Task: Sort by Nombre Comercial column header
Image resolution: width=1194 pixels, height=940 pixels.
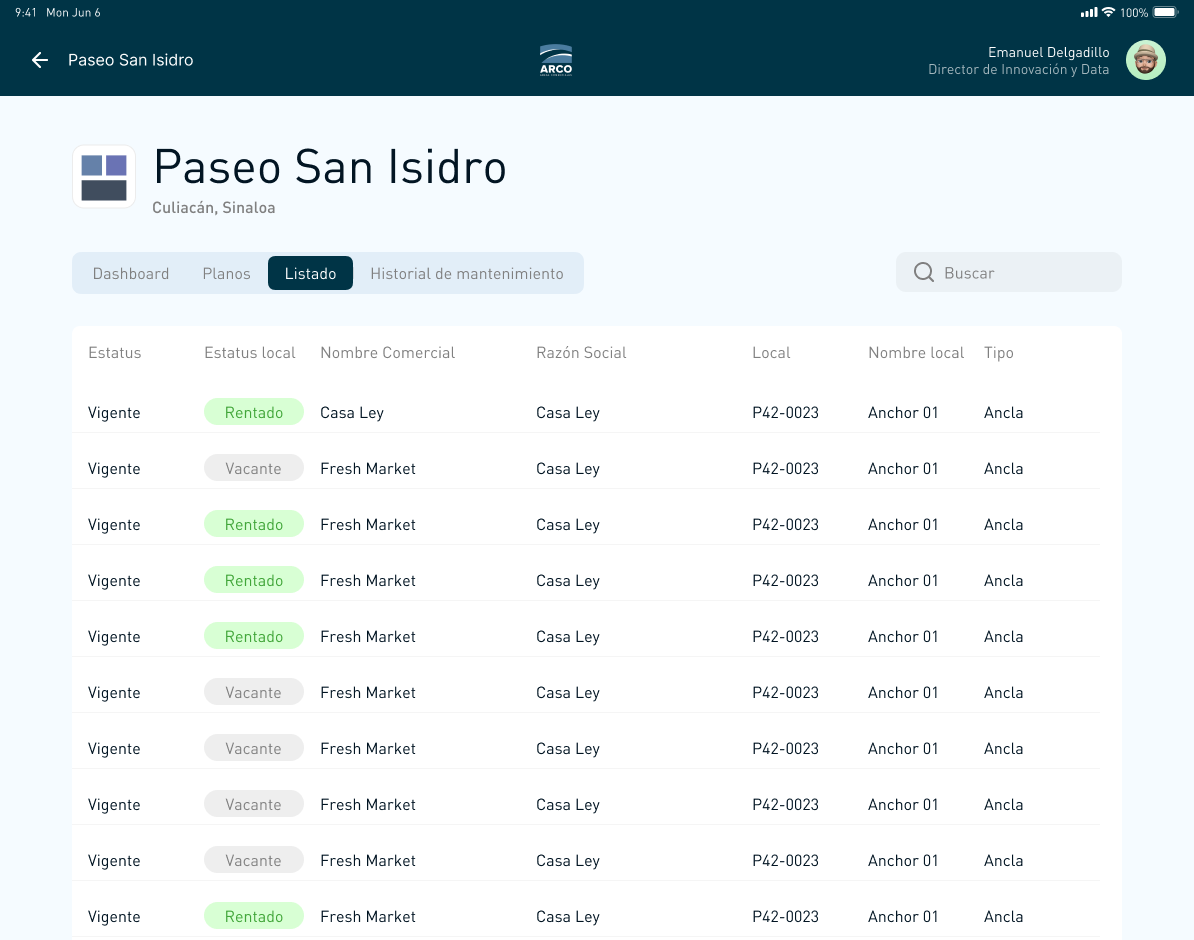Action: pos(388,353)
